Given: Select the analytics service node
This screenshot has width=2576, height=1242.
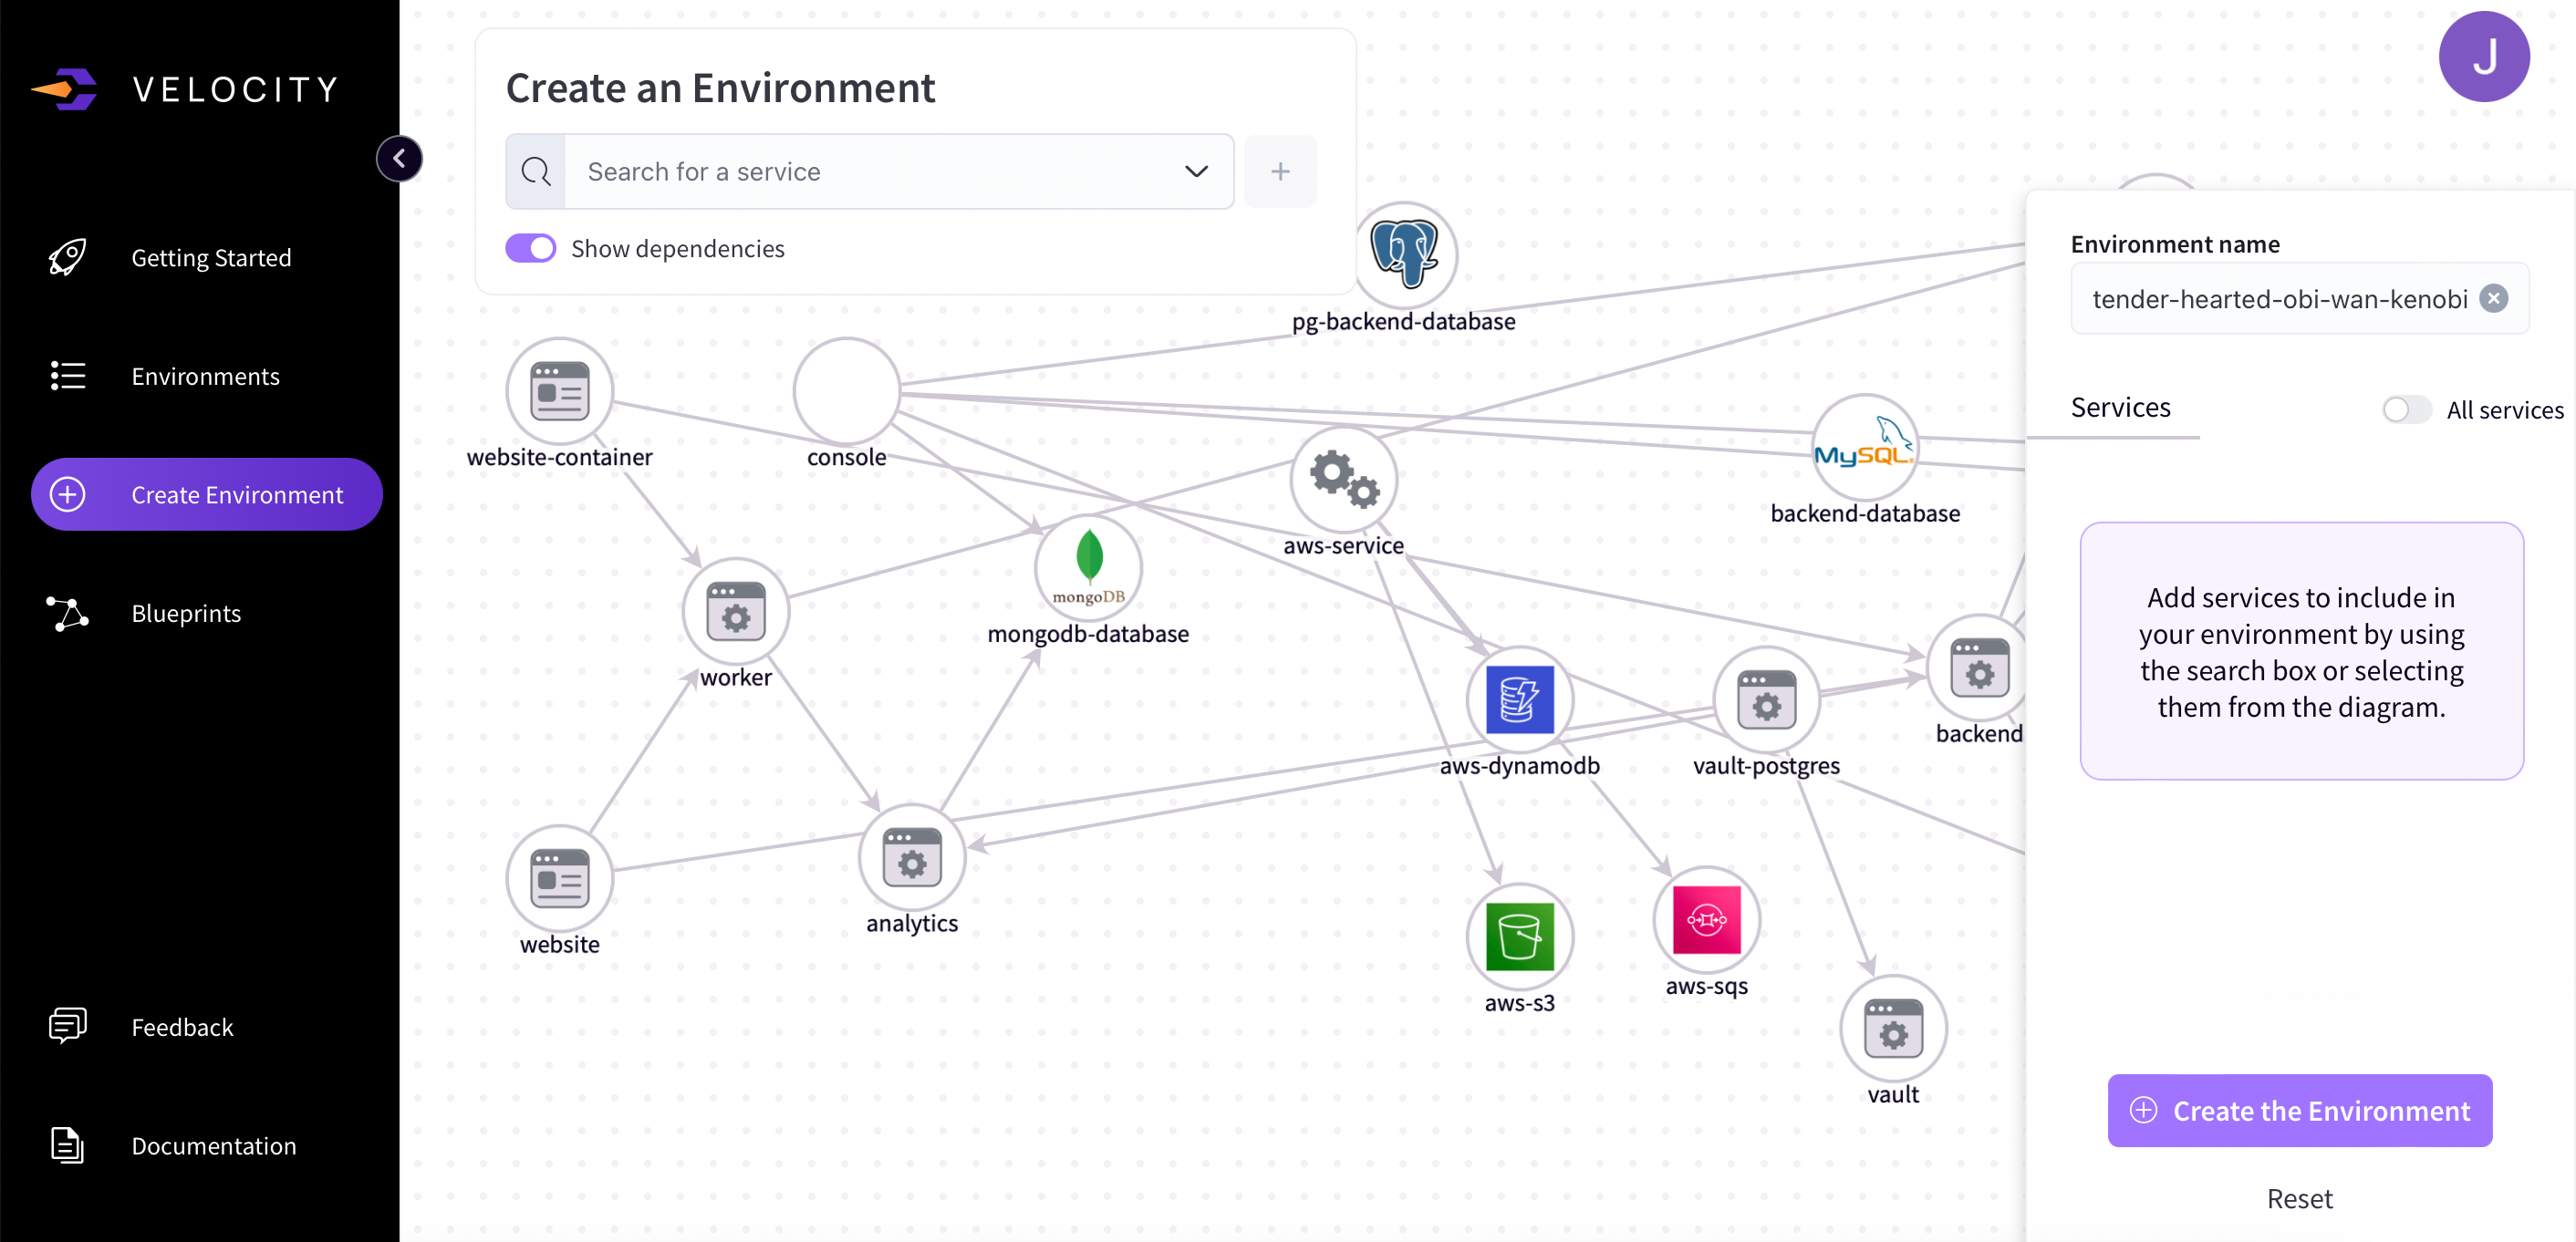Looking at the screenshot, I should coord(912,856).
